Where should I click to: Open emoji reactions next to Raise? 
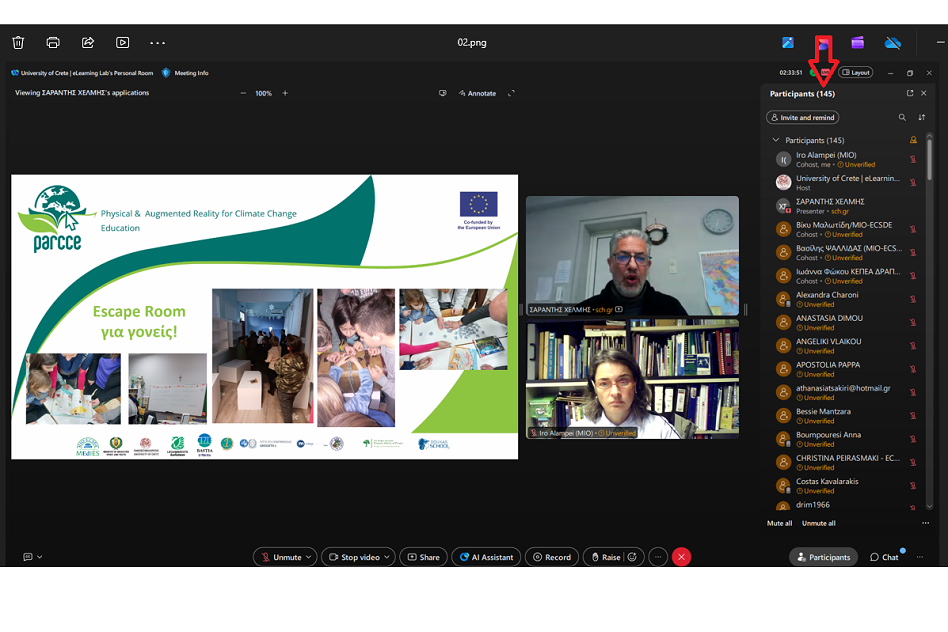634,557
